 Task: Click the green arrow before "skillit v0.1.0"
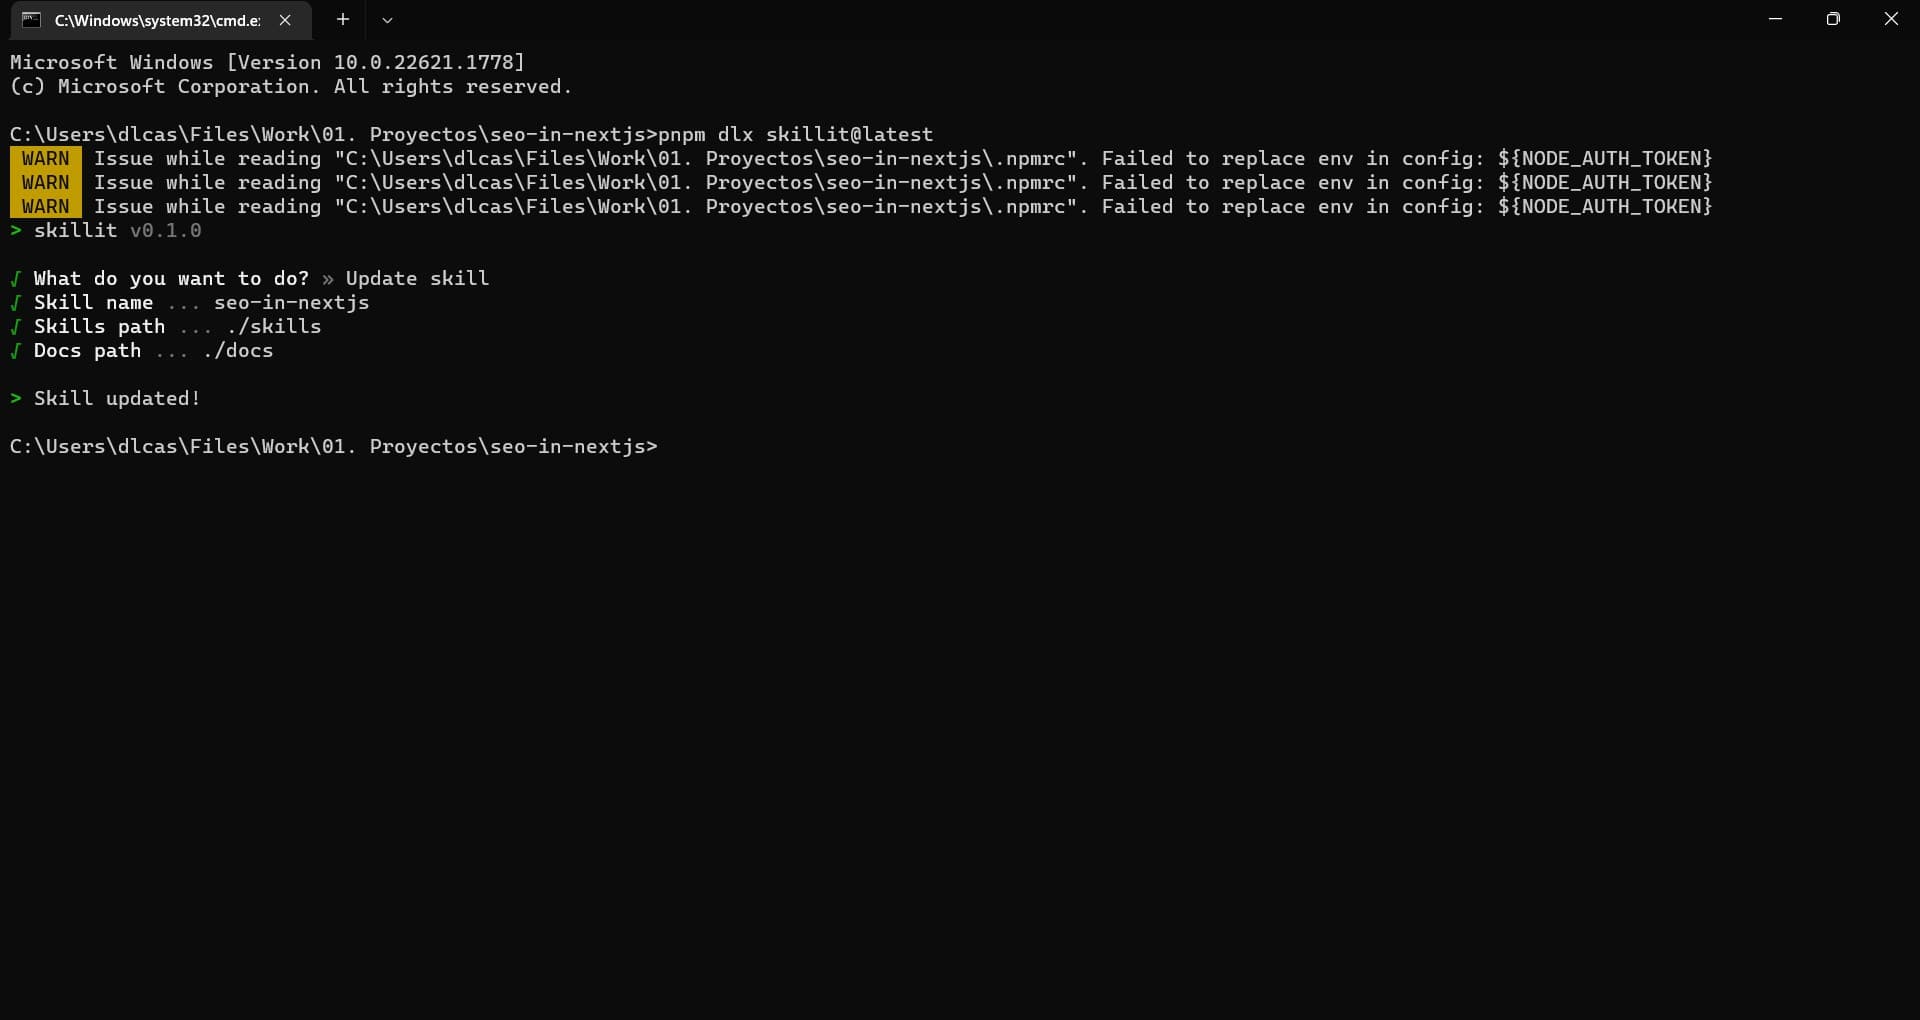(14, 230)
